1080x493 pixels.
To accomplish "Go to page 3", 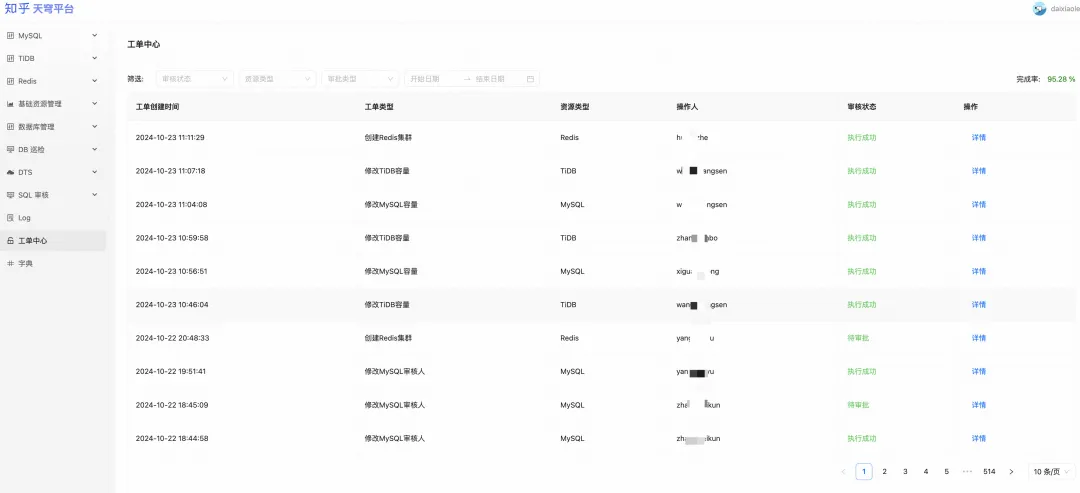I will [x=905, y=472].
